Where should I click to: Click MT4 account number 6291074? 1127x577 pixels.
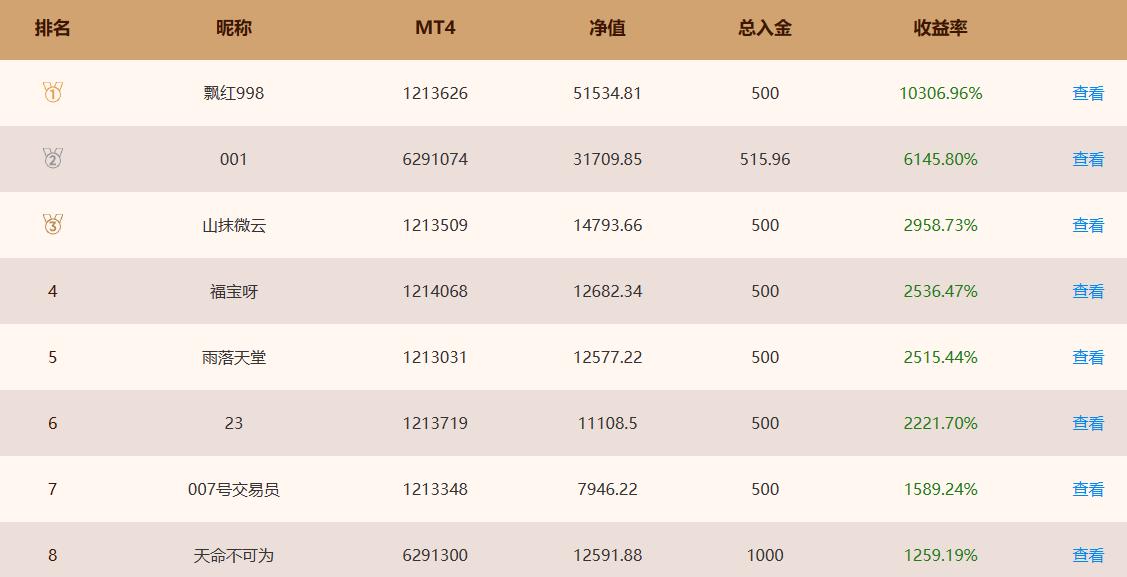click(435, 160)
